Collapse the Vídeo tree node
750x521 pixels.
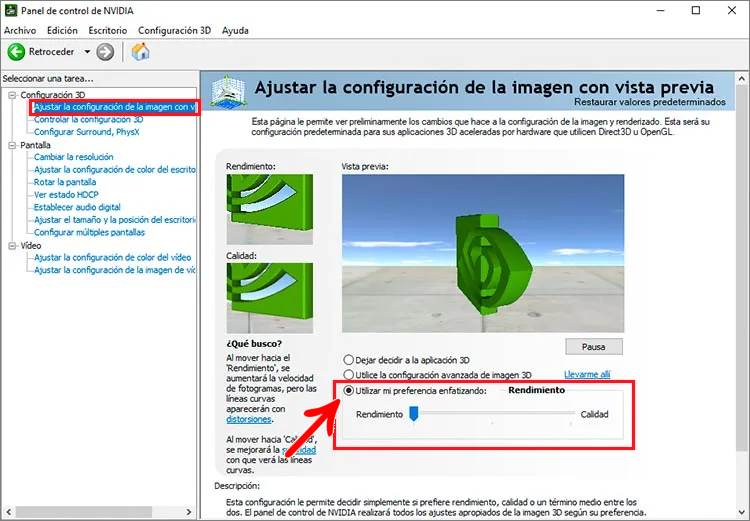pyautogui.click(x=12, y=245)
